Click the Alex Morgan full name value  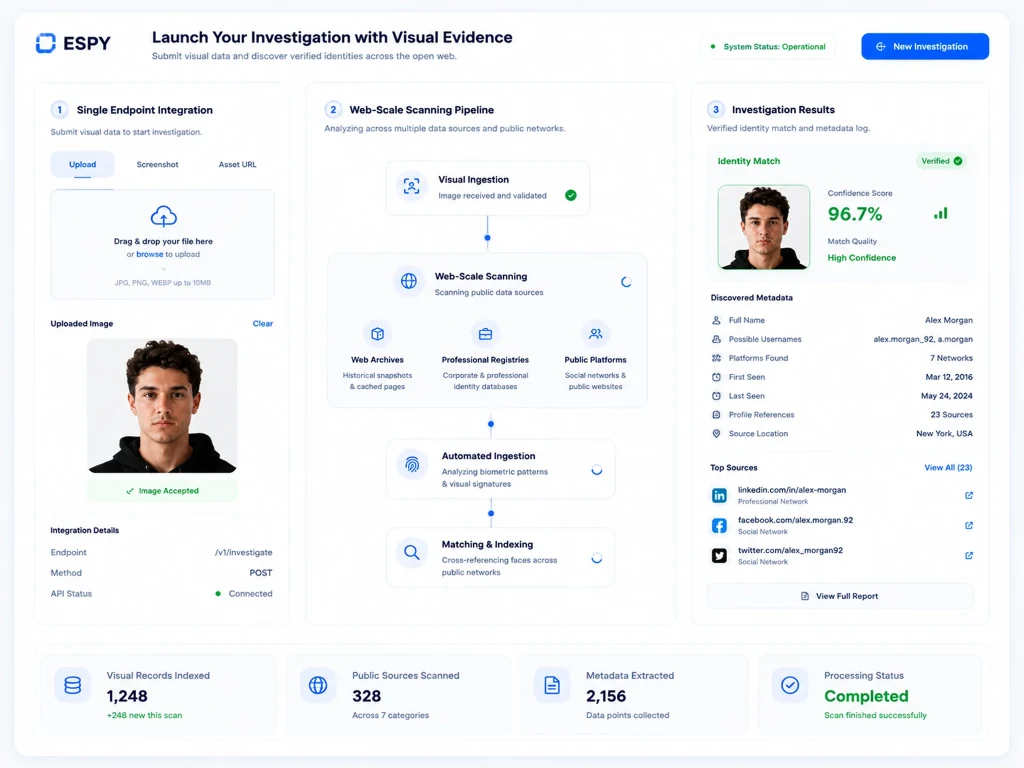pos(948,320)
